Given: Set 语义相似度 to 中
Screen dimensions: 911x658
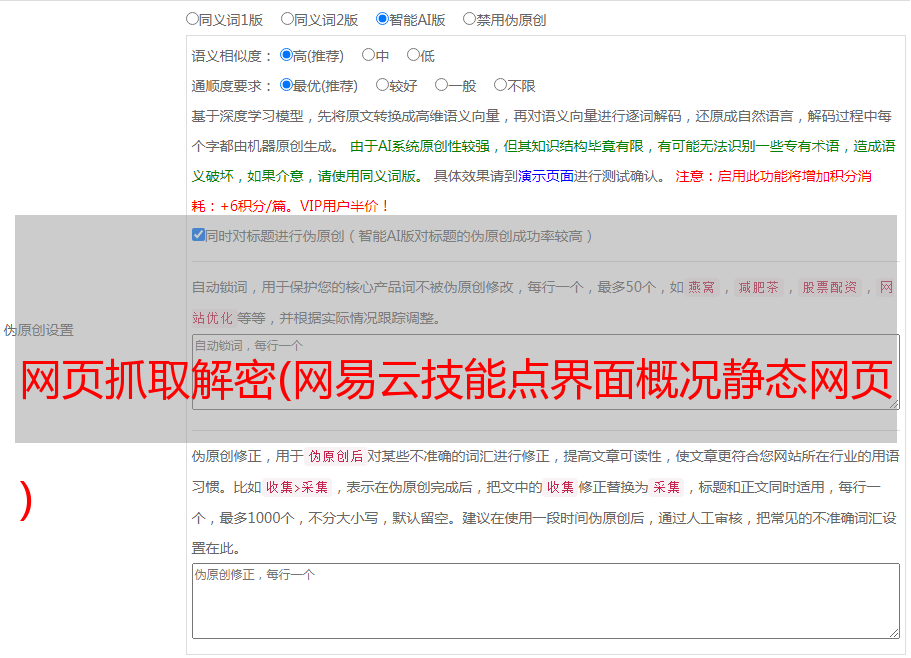Looking at the screenshot, I should (368, 55).
